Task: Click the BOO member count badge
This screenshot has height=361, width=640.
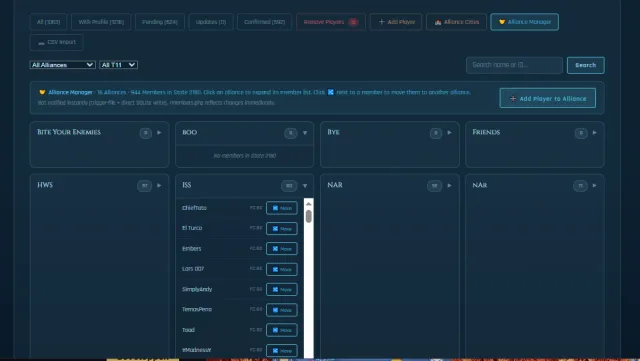Action: tap(291, 133)
